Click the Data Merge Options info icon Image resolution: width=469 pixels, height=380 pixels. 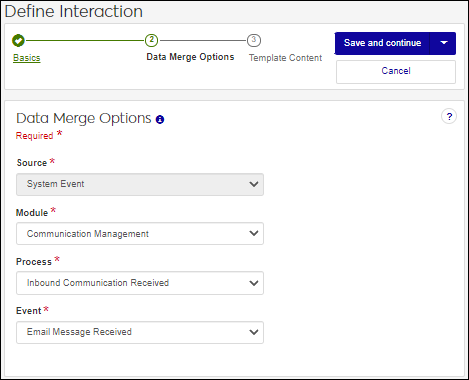(160, 119)
